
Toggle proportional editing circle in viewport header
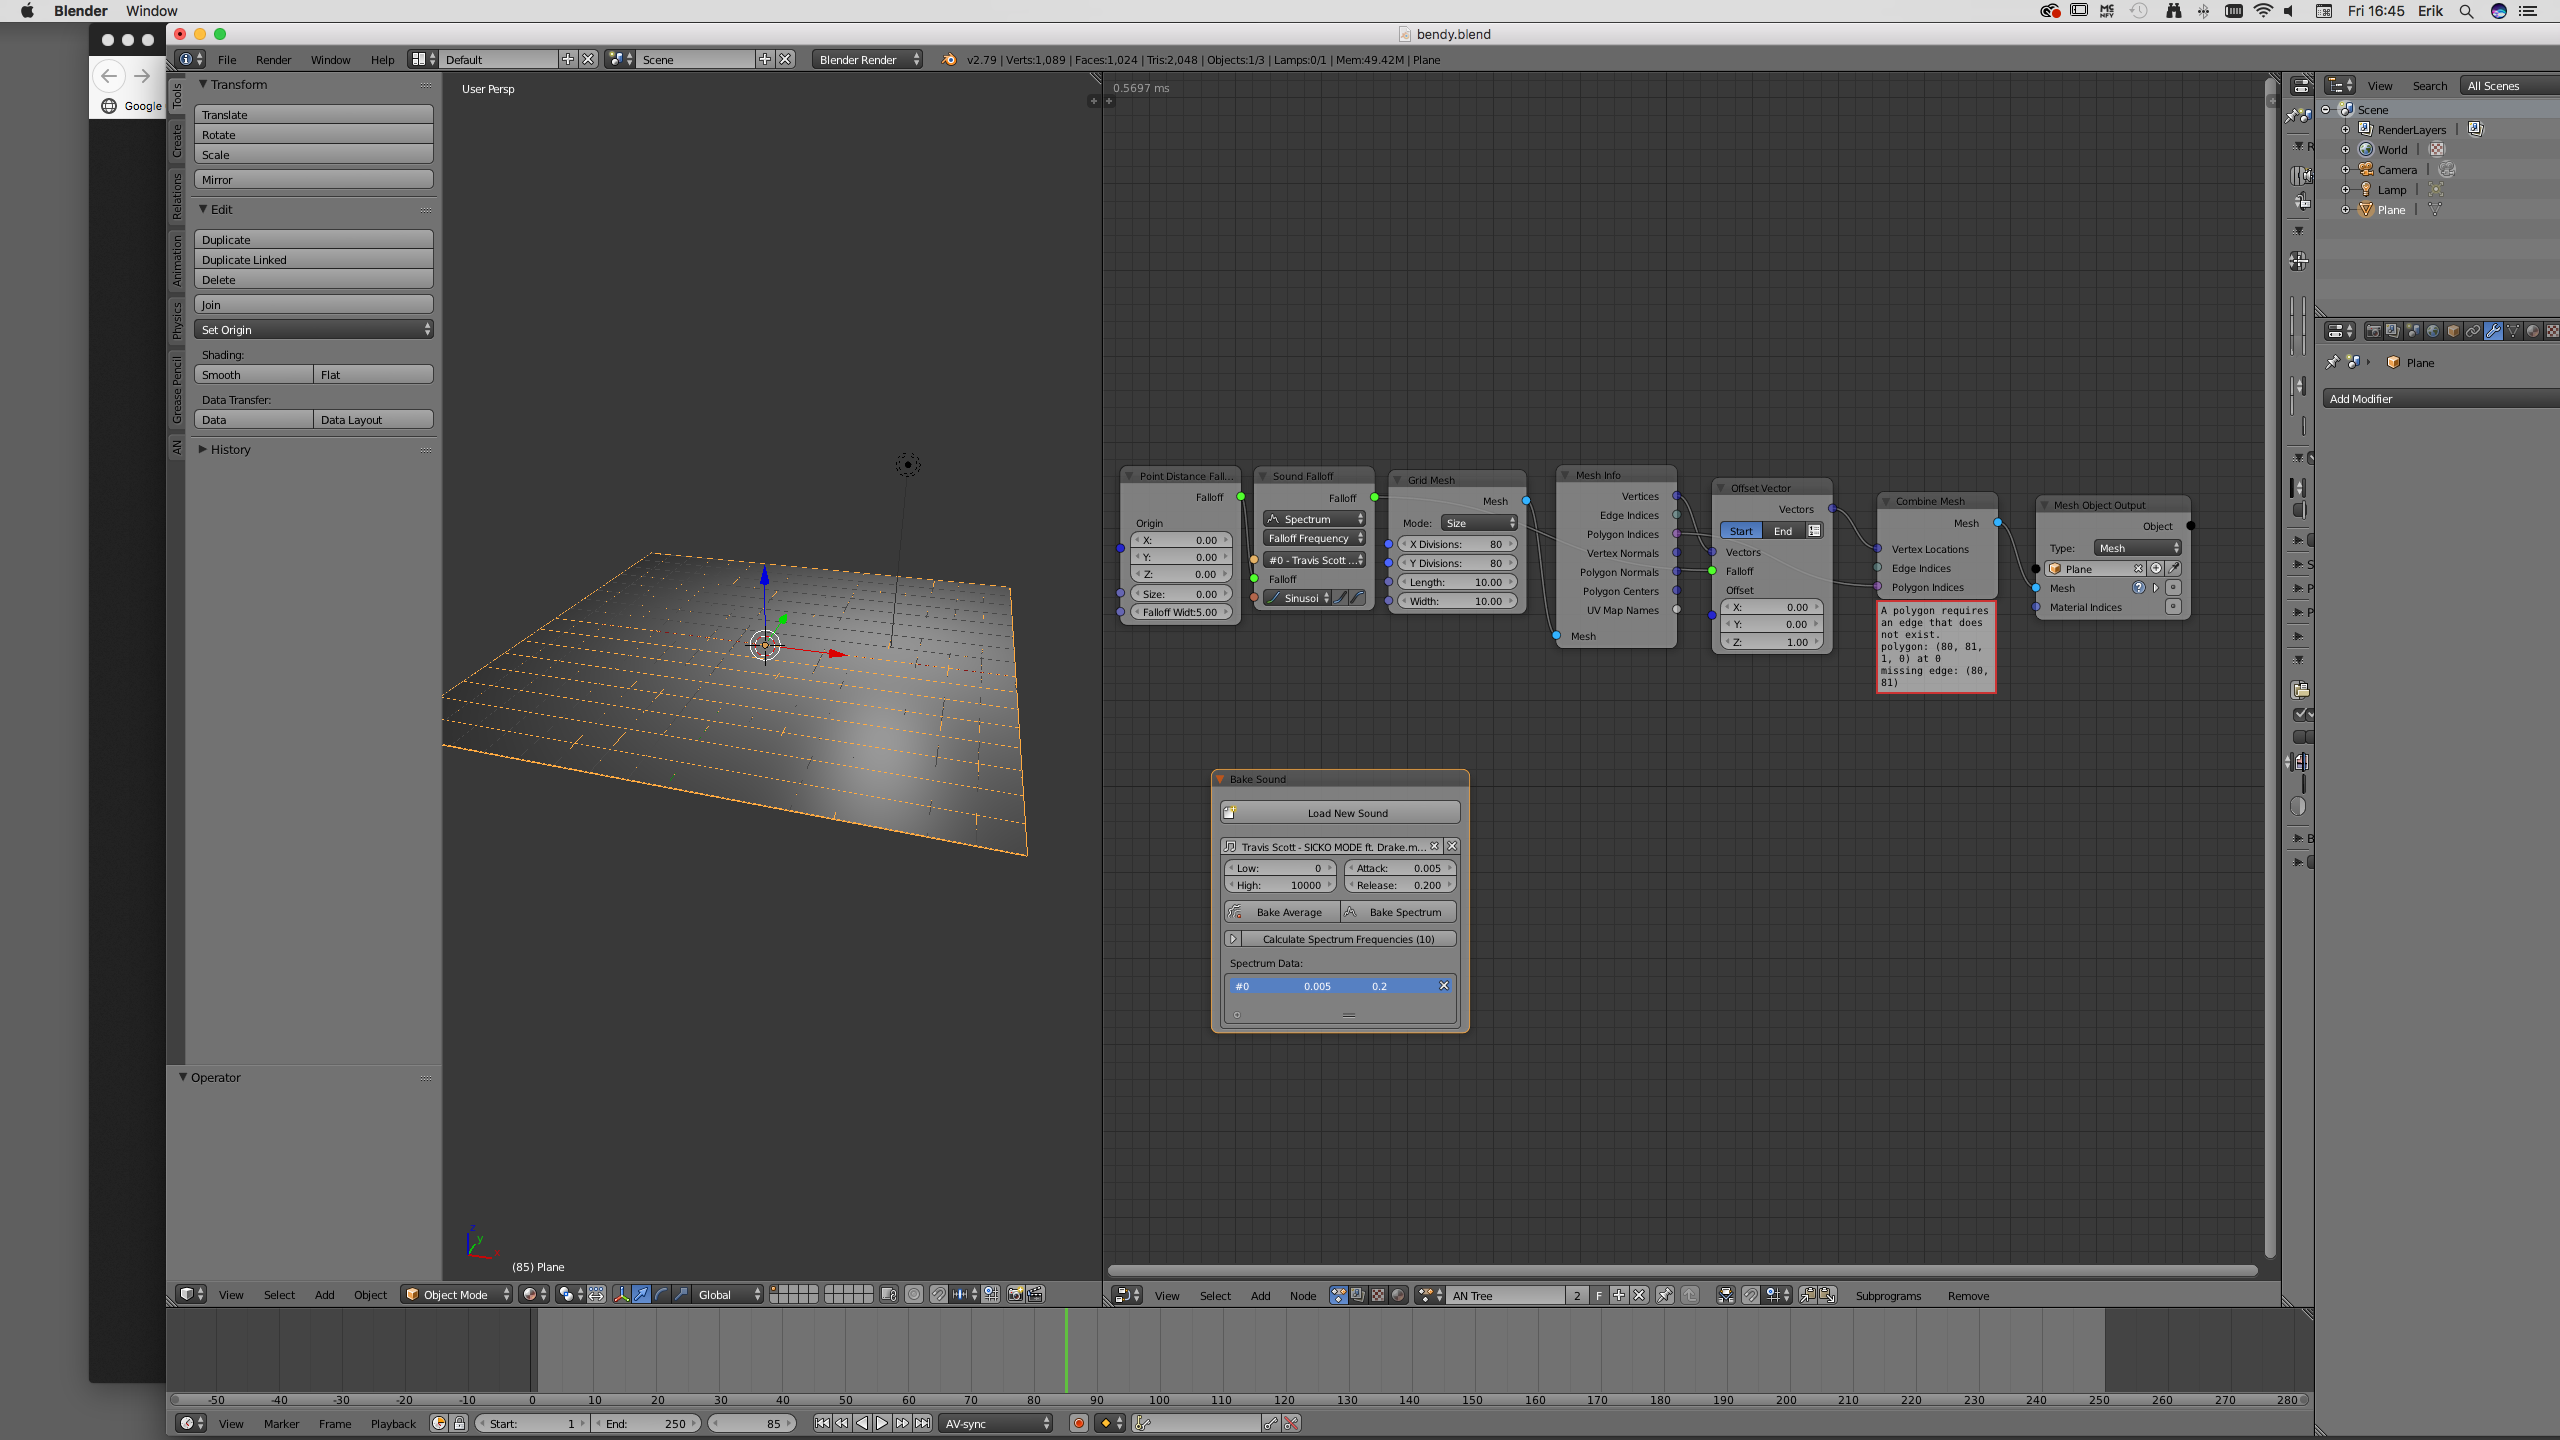coord(914,1295)
